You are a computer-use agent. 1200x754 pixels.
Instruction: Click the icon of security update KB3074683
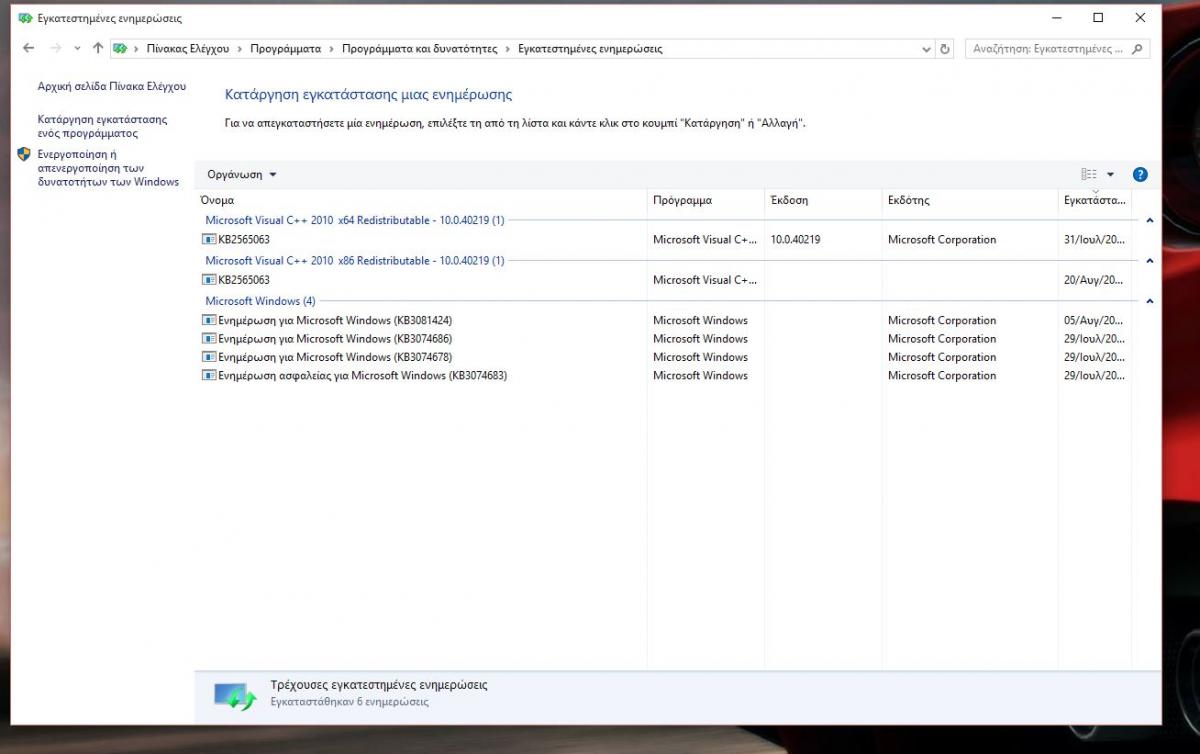209,376
